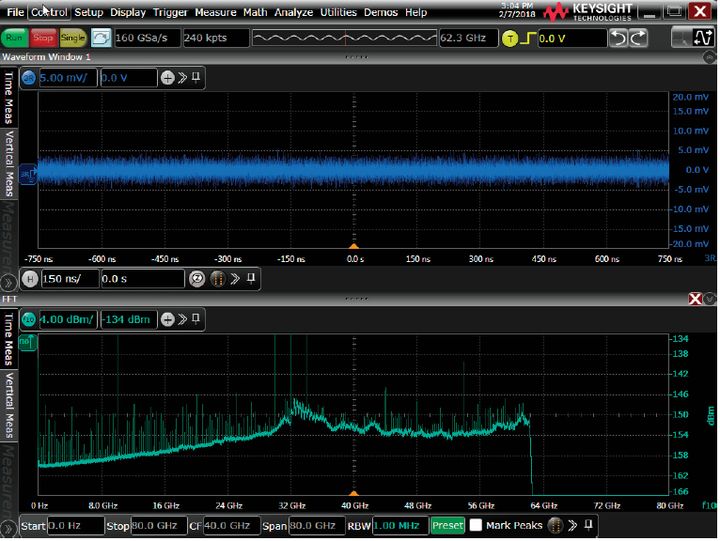This screenshot has height=541, width=720.
Task: Expand the channel vertical settings chevron
Action: tap(182, 78)
